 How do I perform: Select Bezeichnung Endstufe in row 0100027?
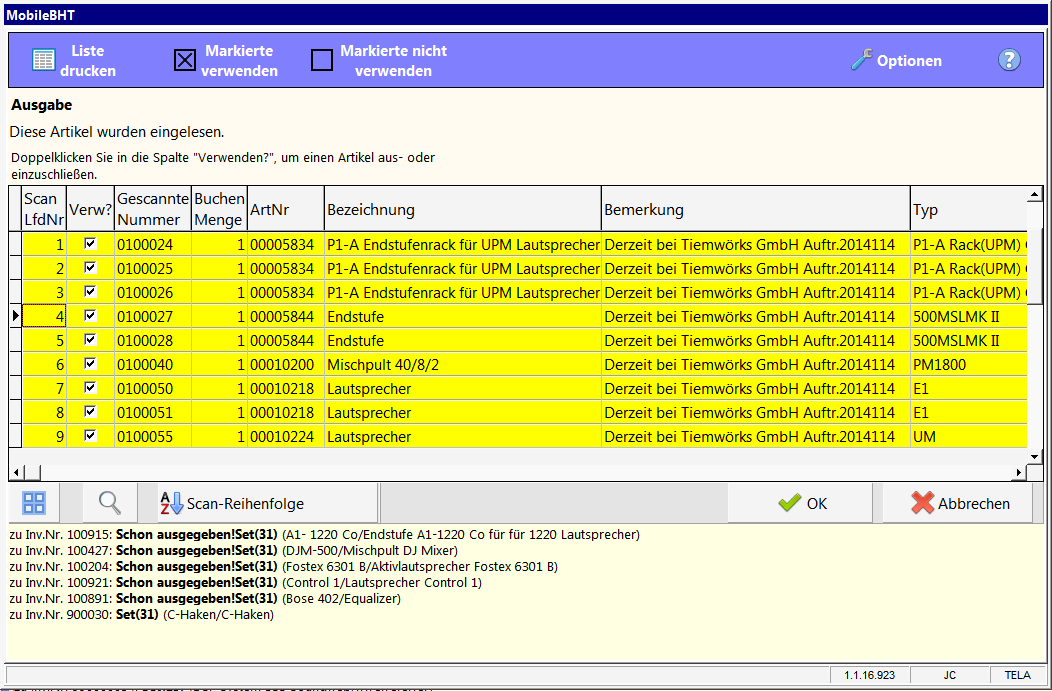463,316
